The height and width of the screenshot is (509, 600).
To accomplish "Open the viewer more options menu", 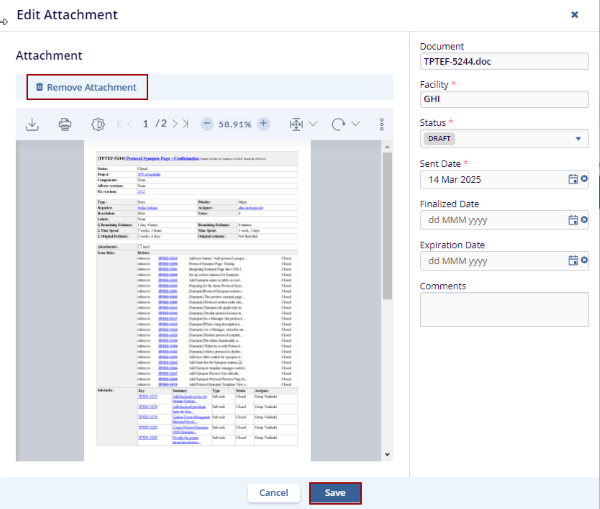I will point(382,124).
